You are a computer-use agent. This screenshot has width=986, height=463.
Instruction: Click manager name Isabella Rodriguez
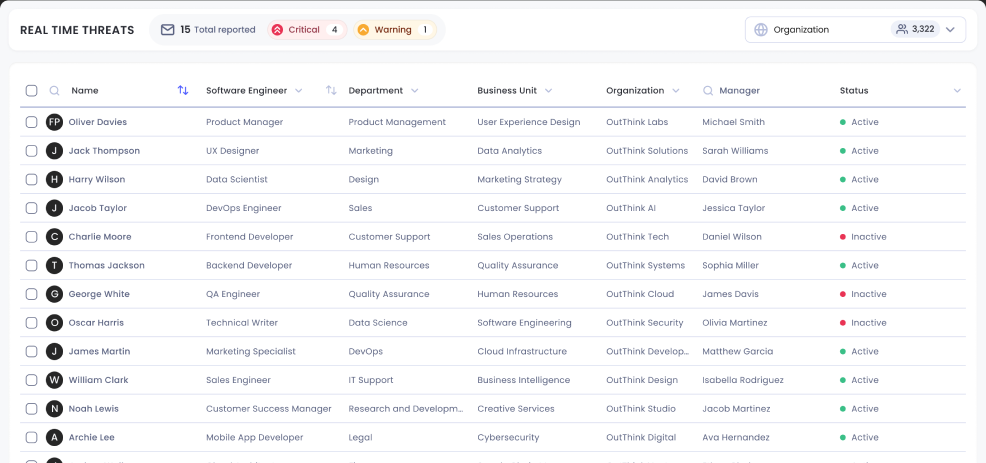[x=743, y=380]
